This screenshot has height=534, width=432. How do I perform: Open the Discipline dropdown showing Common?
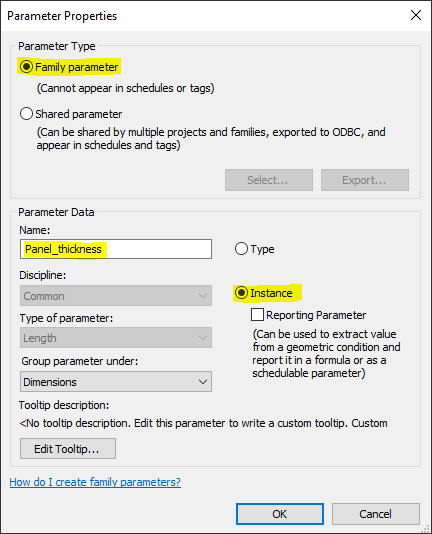(116, 296)
